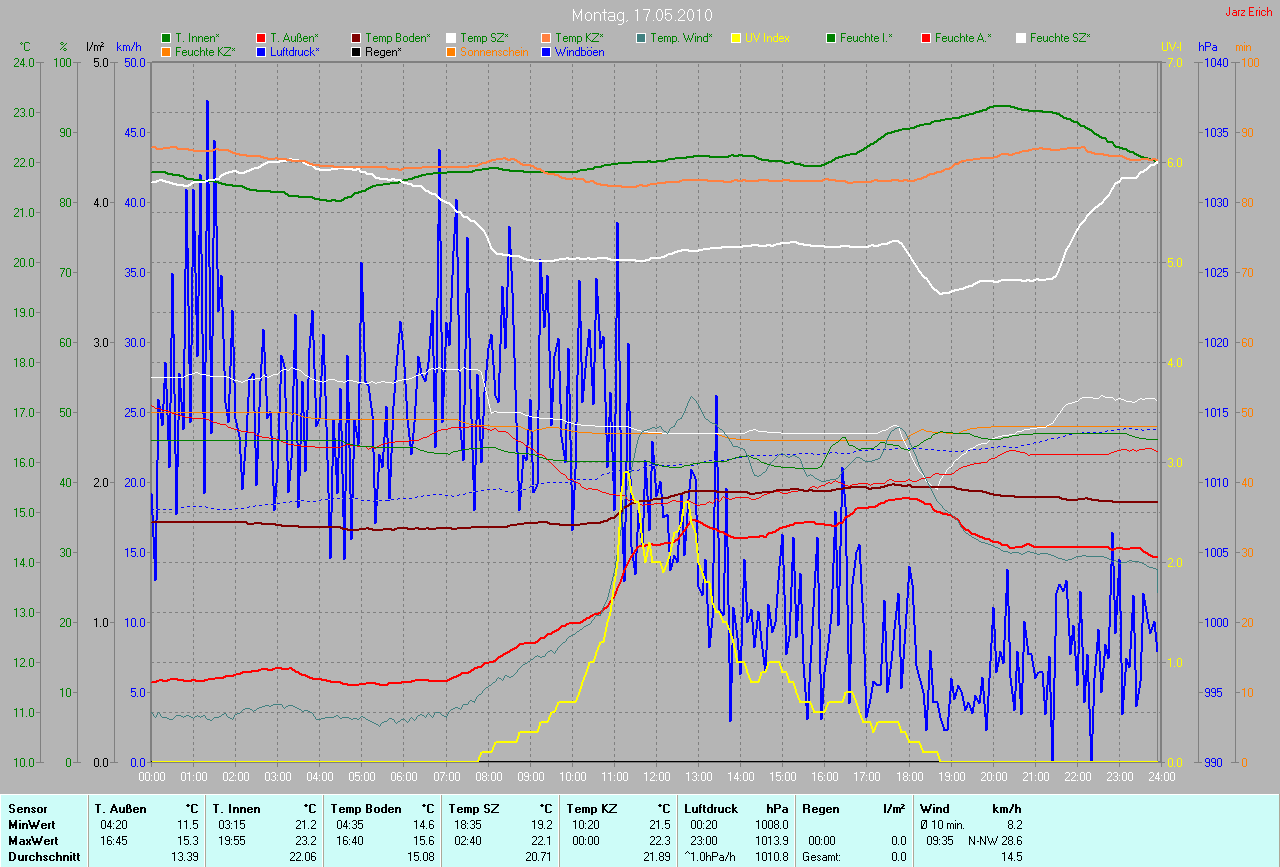This screenshot has width=1280, height=867.
Task: Click the black Regen legend square
Action: pos(356,51)
